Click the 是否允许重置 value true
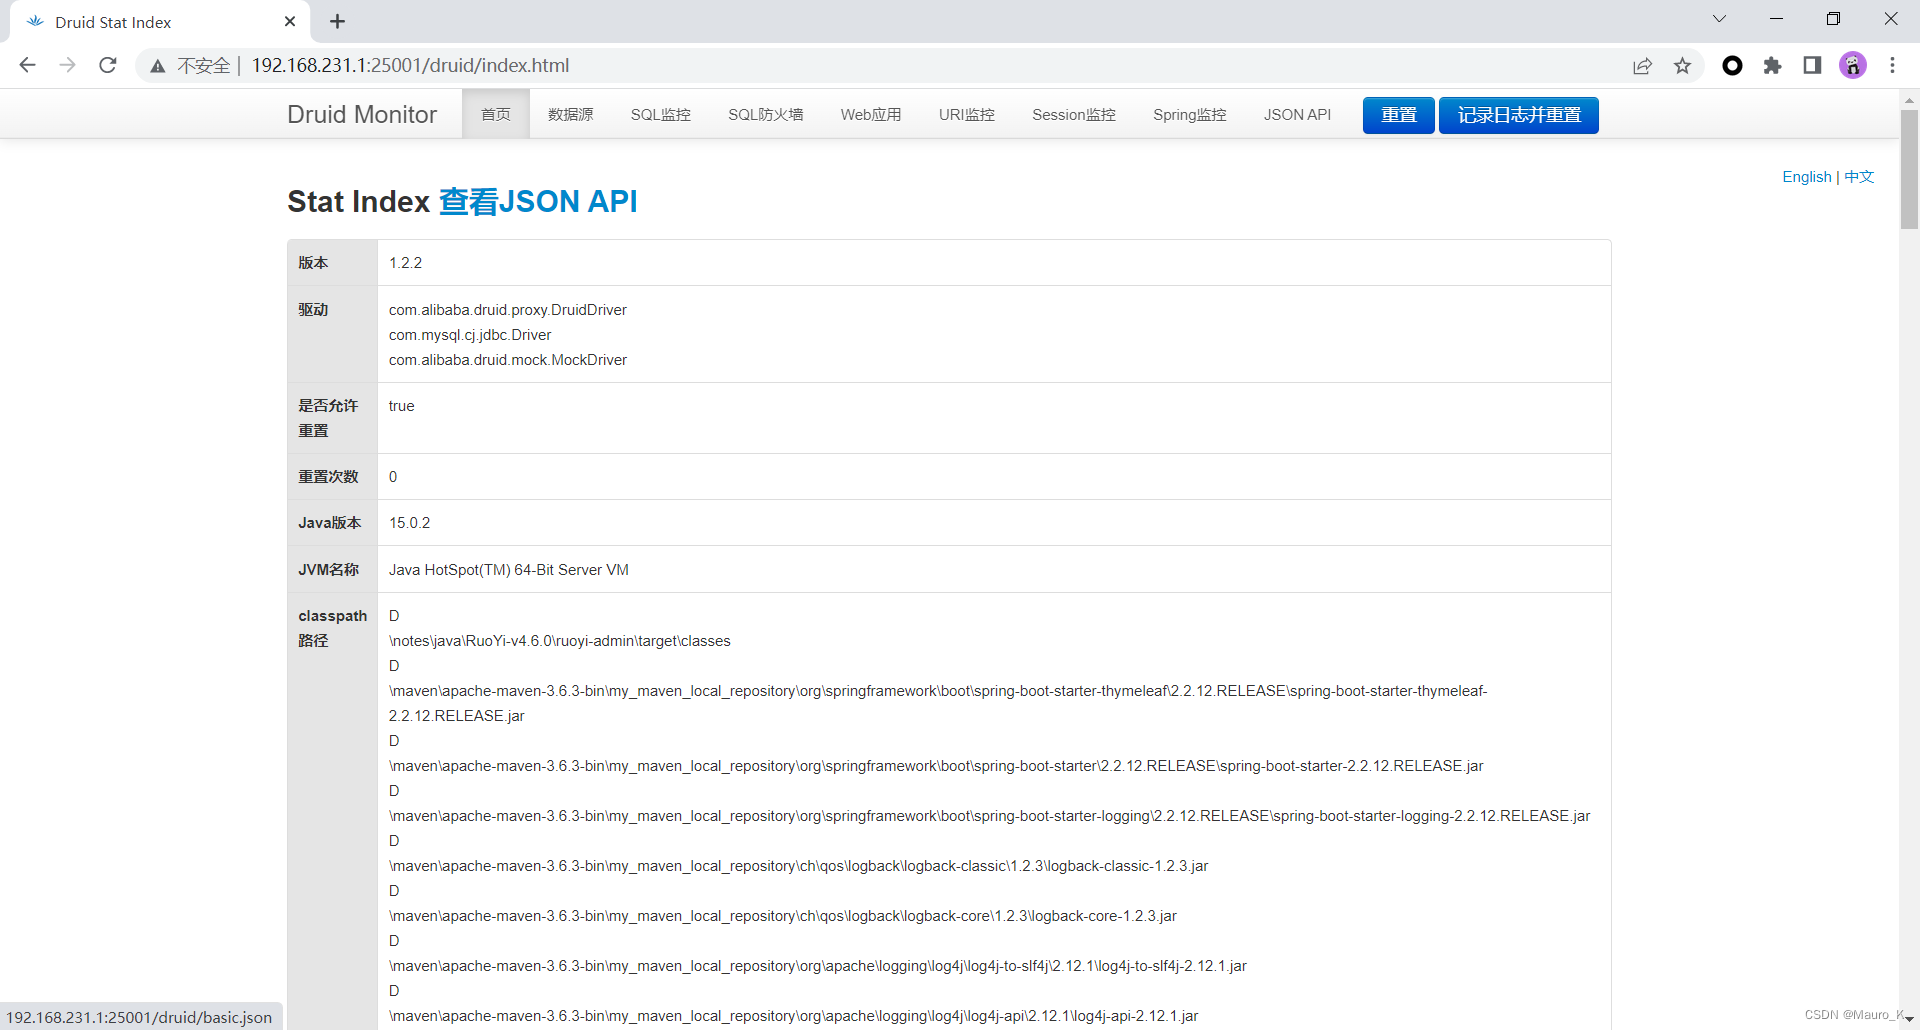Viewport: 1920px width, 1030px height. 401,406
